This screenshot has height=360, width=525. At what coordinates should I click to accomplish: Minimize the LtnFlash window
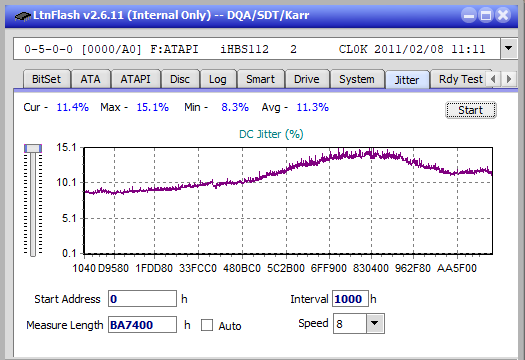coord(469,15)
